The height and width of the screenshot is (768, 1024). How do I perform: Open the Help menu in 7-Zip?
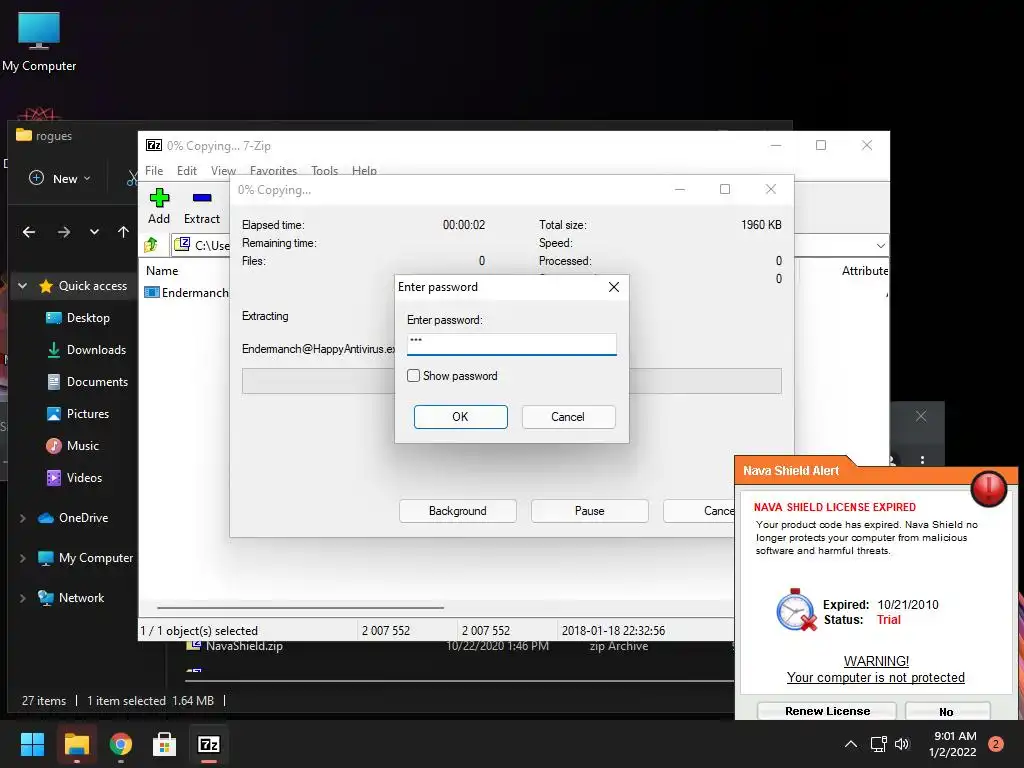[x=364, y=170]
